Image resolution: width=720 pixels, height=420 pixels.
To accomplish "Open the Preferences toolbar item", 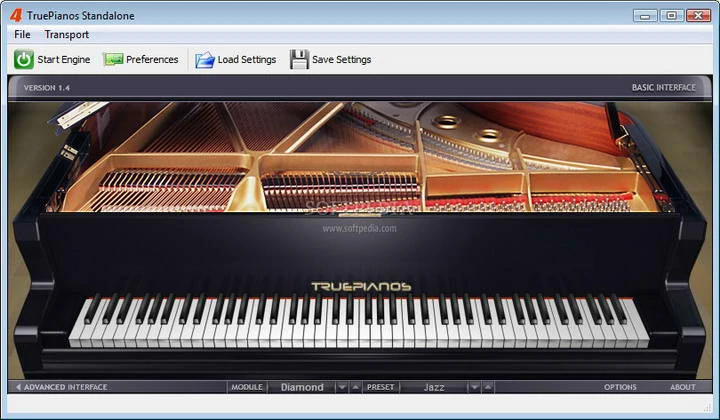I will pyautogui.click(x=141, y=60).
